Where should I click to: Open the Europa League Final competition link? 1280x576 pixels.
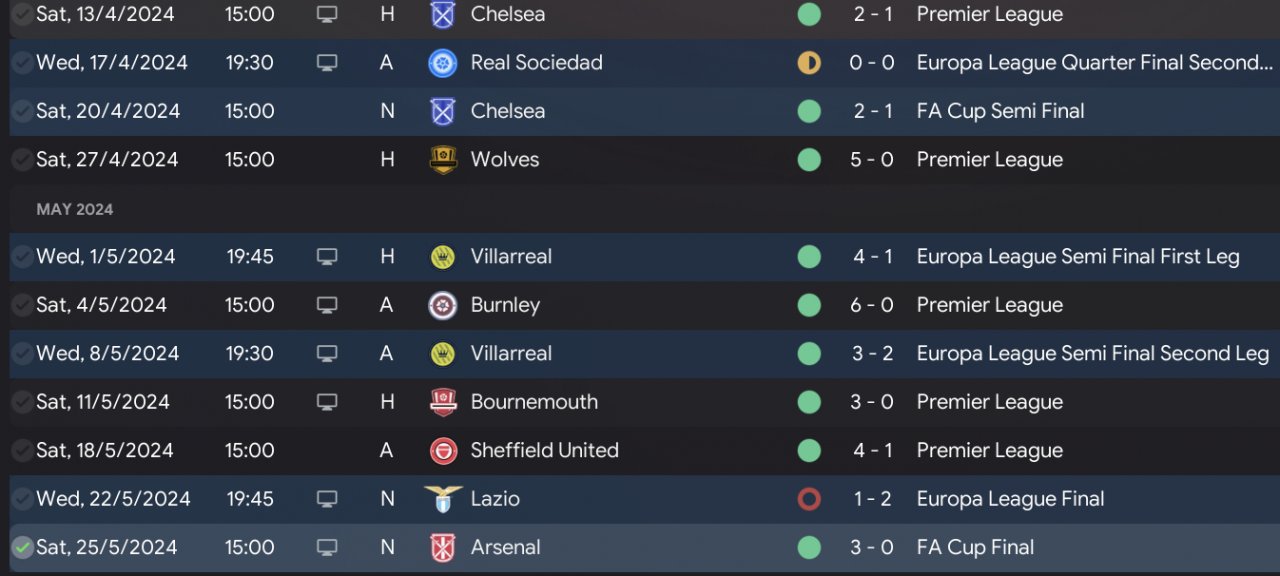click(1010, 499)
